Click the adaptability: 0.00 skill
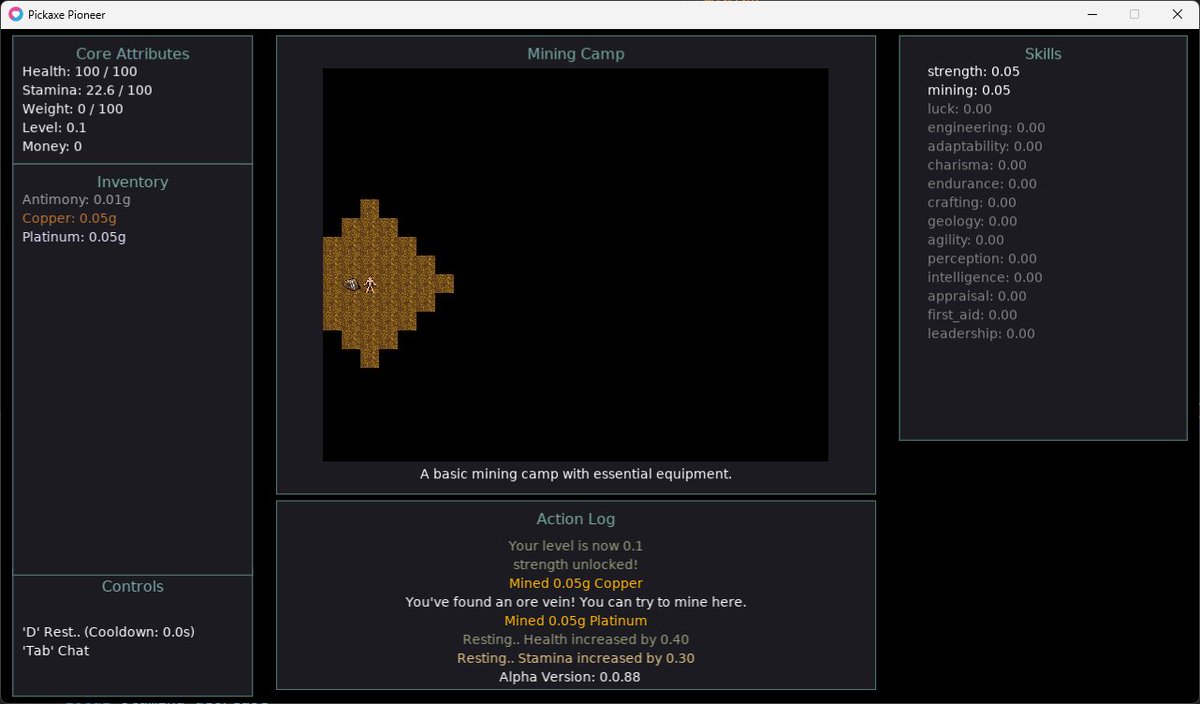The image size is (1200, 704). 984,146
